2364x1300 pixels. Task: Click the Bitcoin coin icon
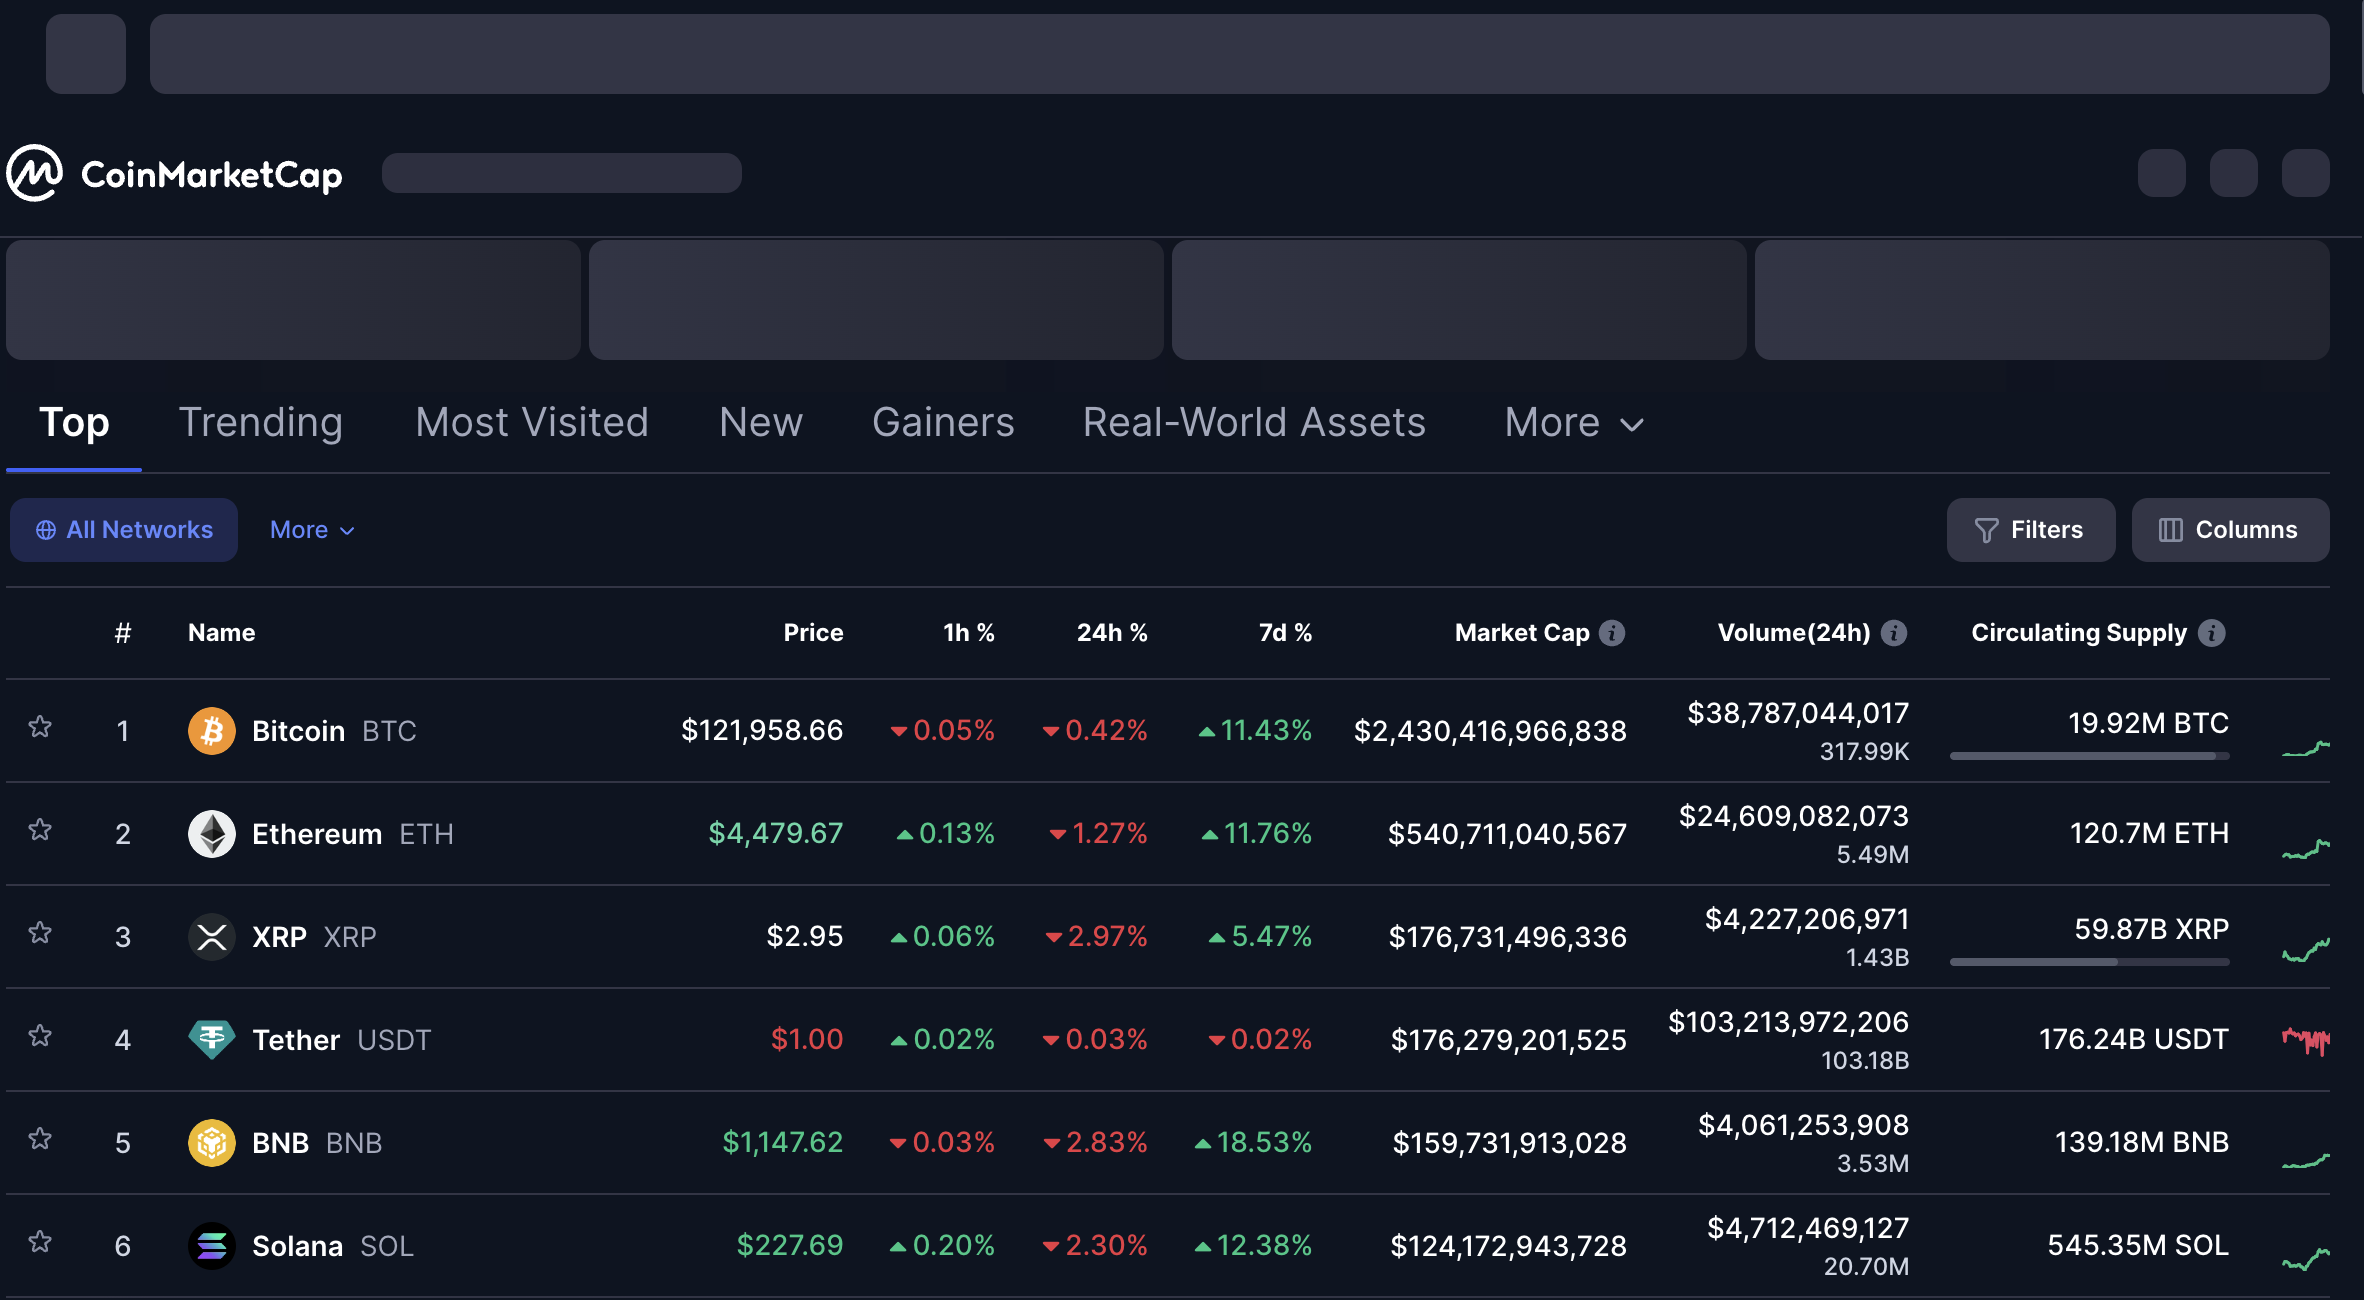(211, 731)
